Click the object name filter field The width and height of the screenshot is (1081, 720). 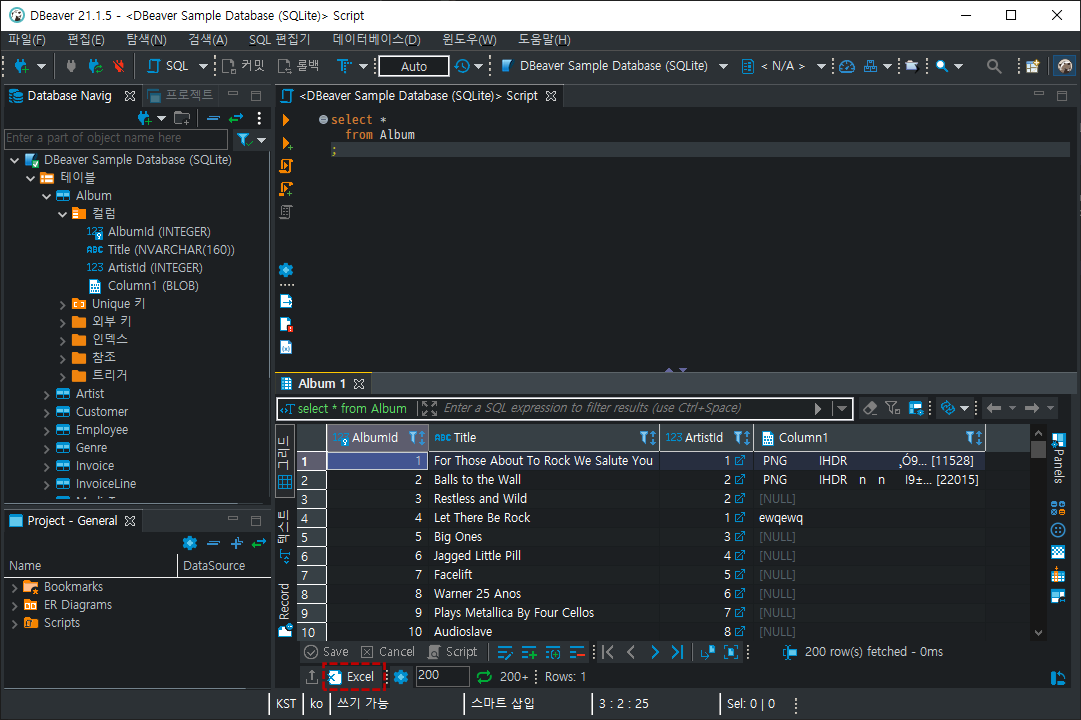click(116, 138)
